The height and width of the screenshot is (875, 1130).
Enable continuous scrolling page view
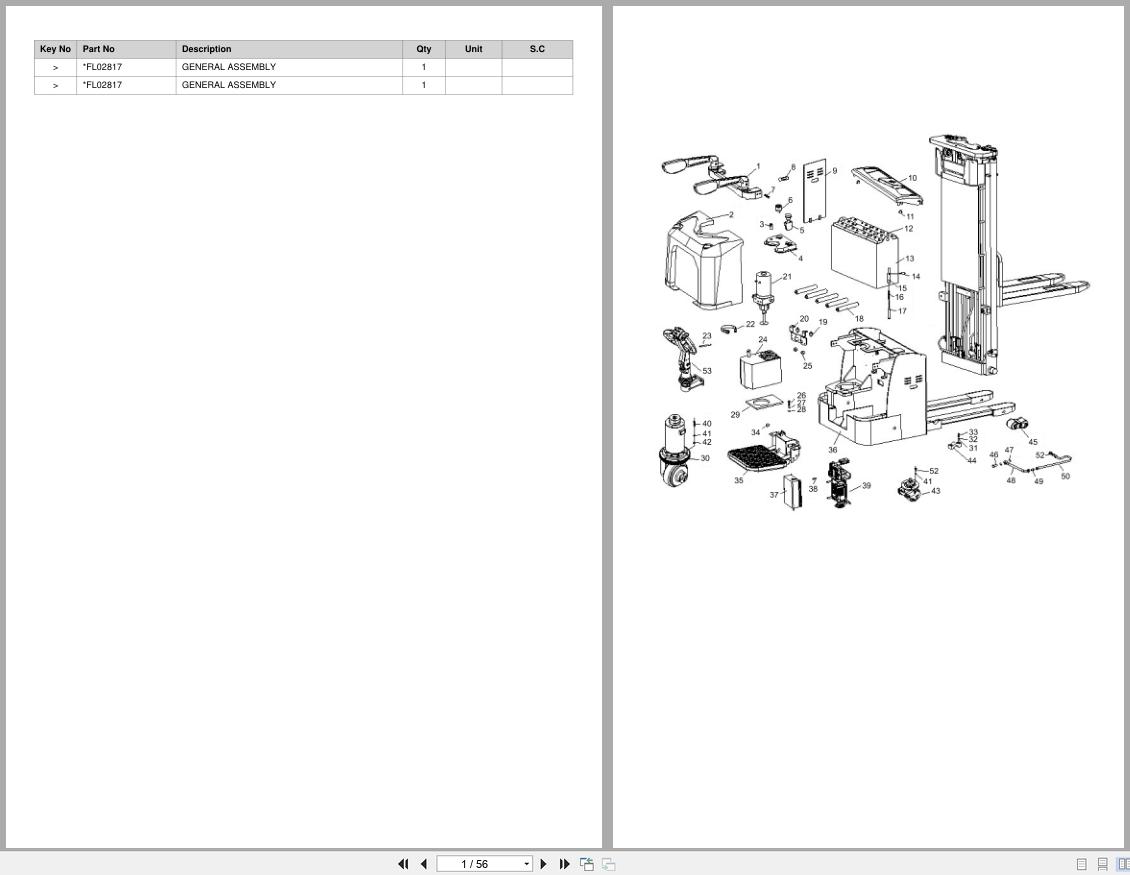pos(1102,864)
